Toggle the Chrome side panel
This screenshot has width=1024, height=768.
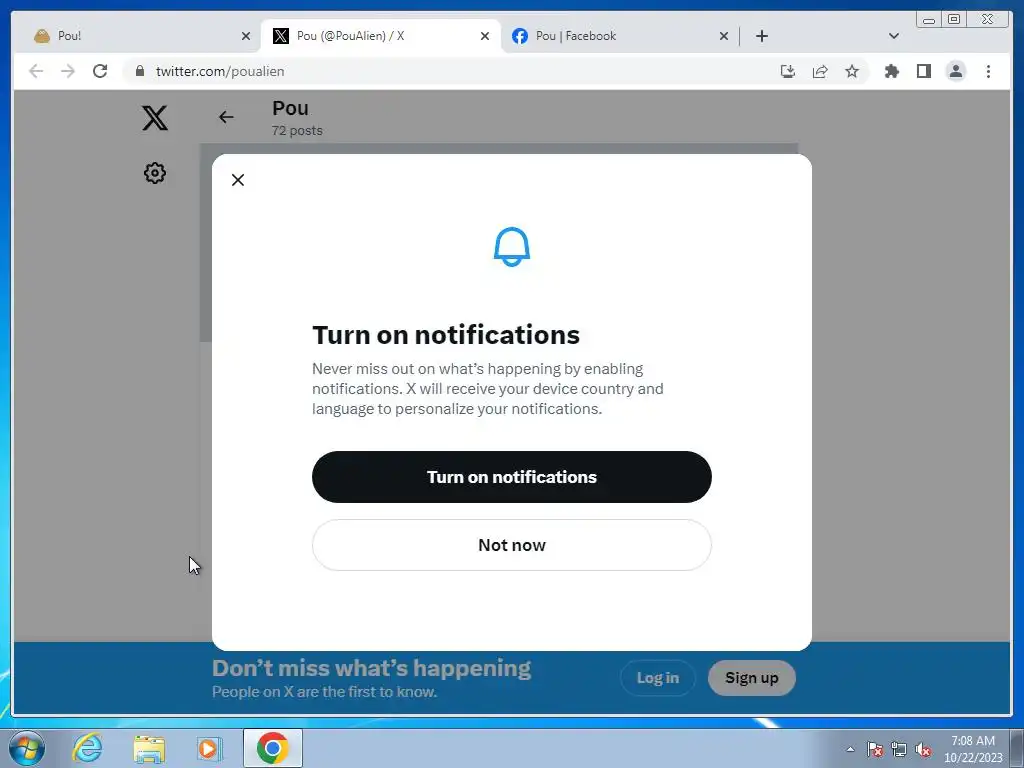(x=923, y=71)
